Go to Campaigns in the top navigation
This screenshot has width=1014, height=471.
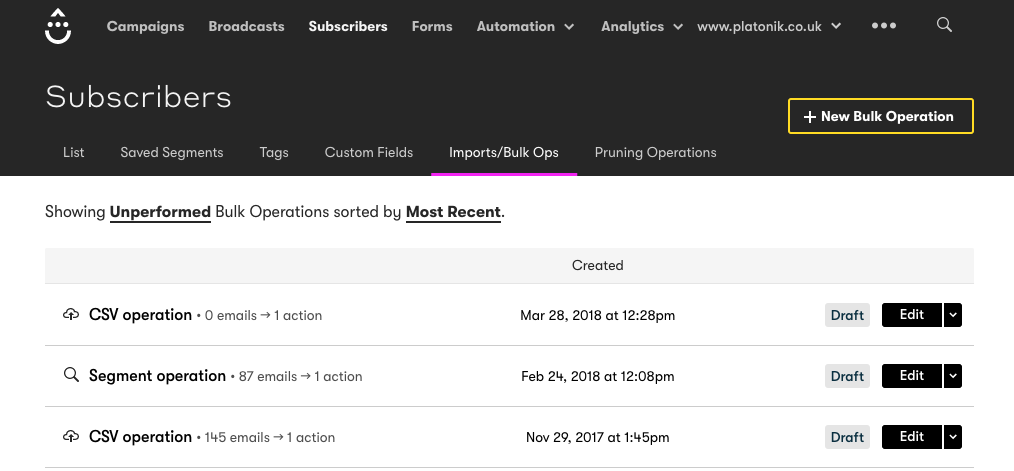[x=145, y=27]
